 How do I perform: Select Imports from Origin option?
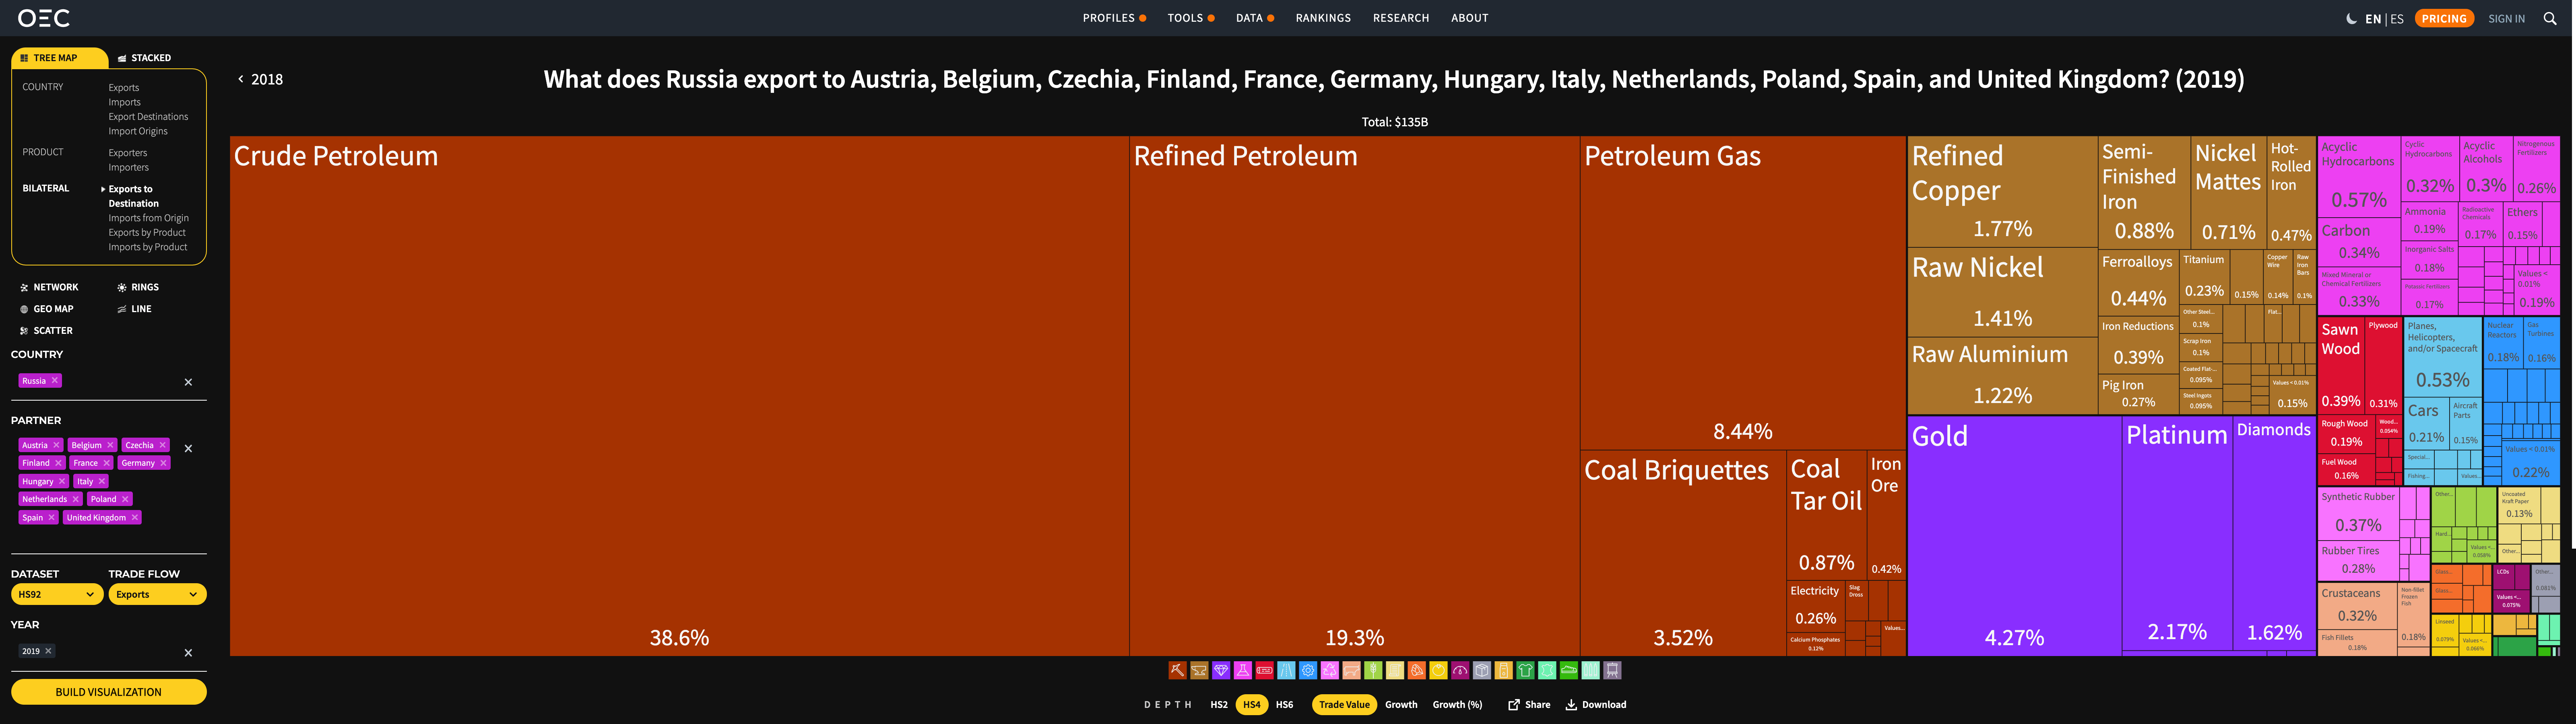pos(148,218)
